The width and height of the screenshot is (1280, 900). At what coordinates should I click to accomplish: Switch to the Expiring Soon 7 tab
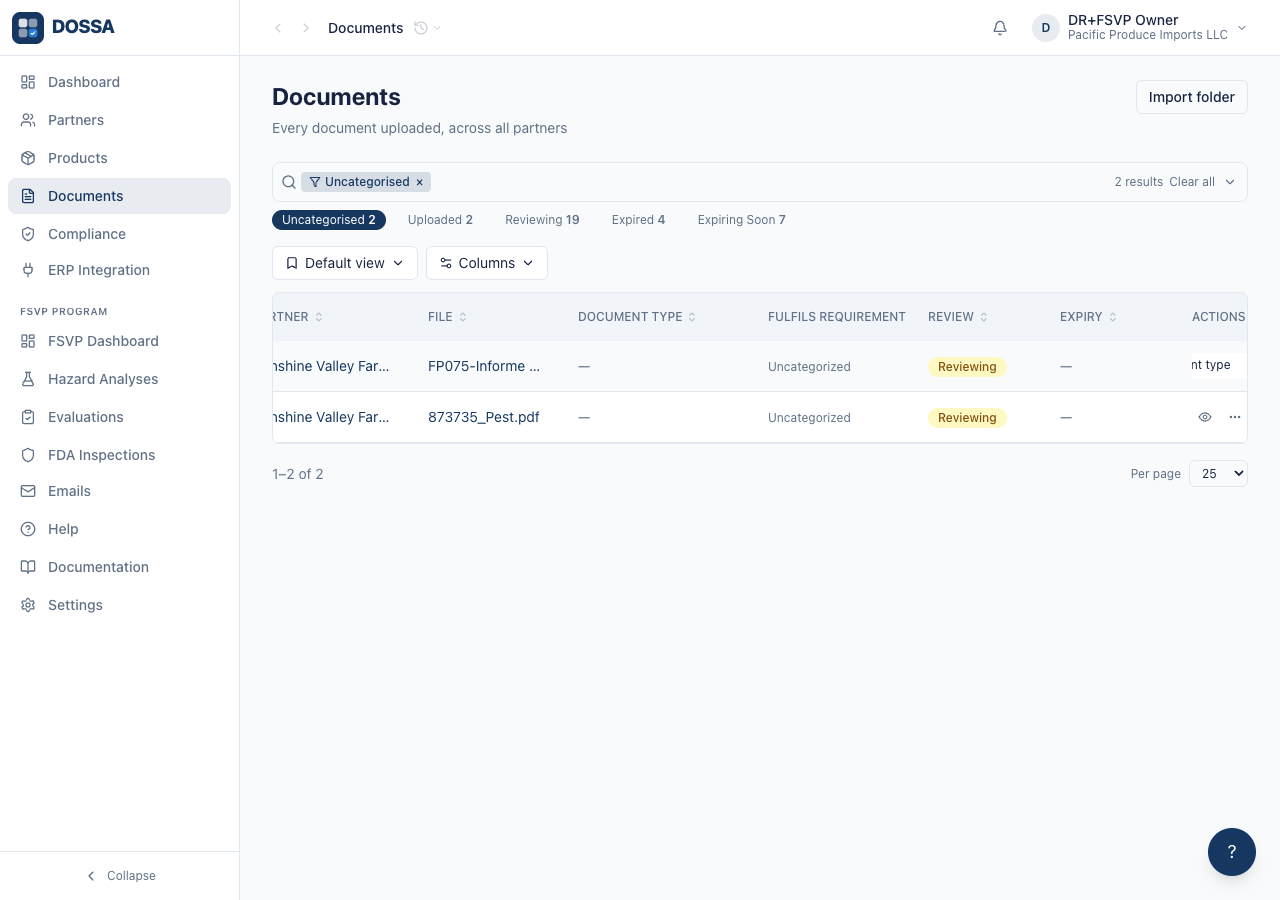[742, 220]
